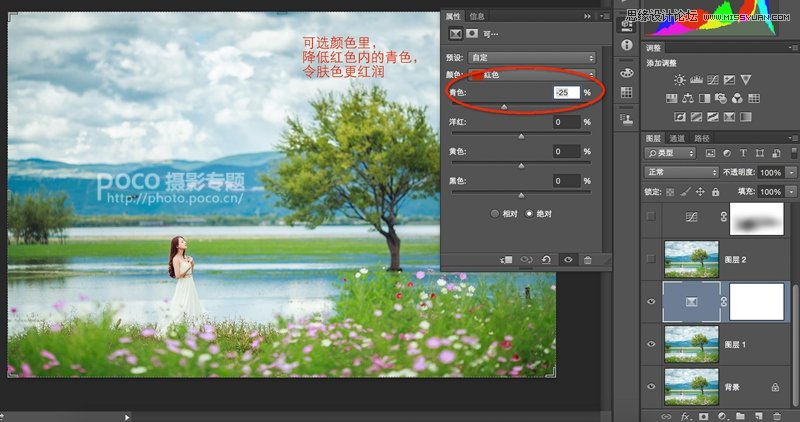Add a Posterize adjustment
This screenshot has width=800, height=422.
[x=696, y=117]
